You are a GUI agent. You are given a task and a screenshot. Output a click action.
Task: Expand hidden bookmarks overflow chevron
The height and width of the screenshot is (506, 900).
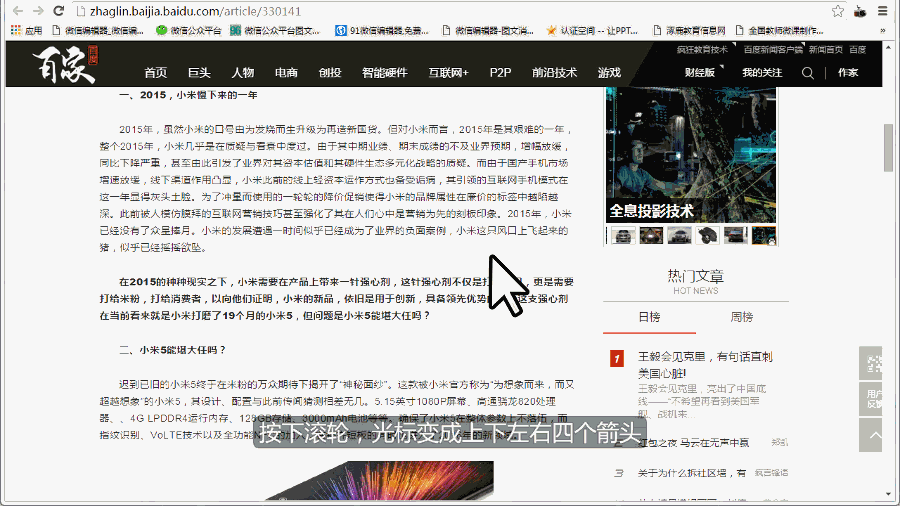[x=882, y=30]
